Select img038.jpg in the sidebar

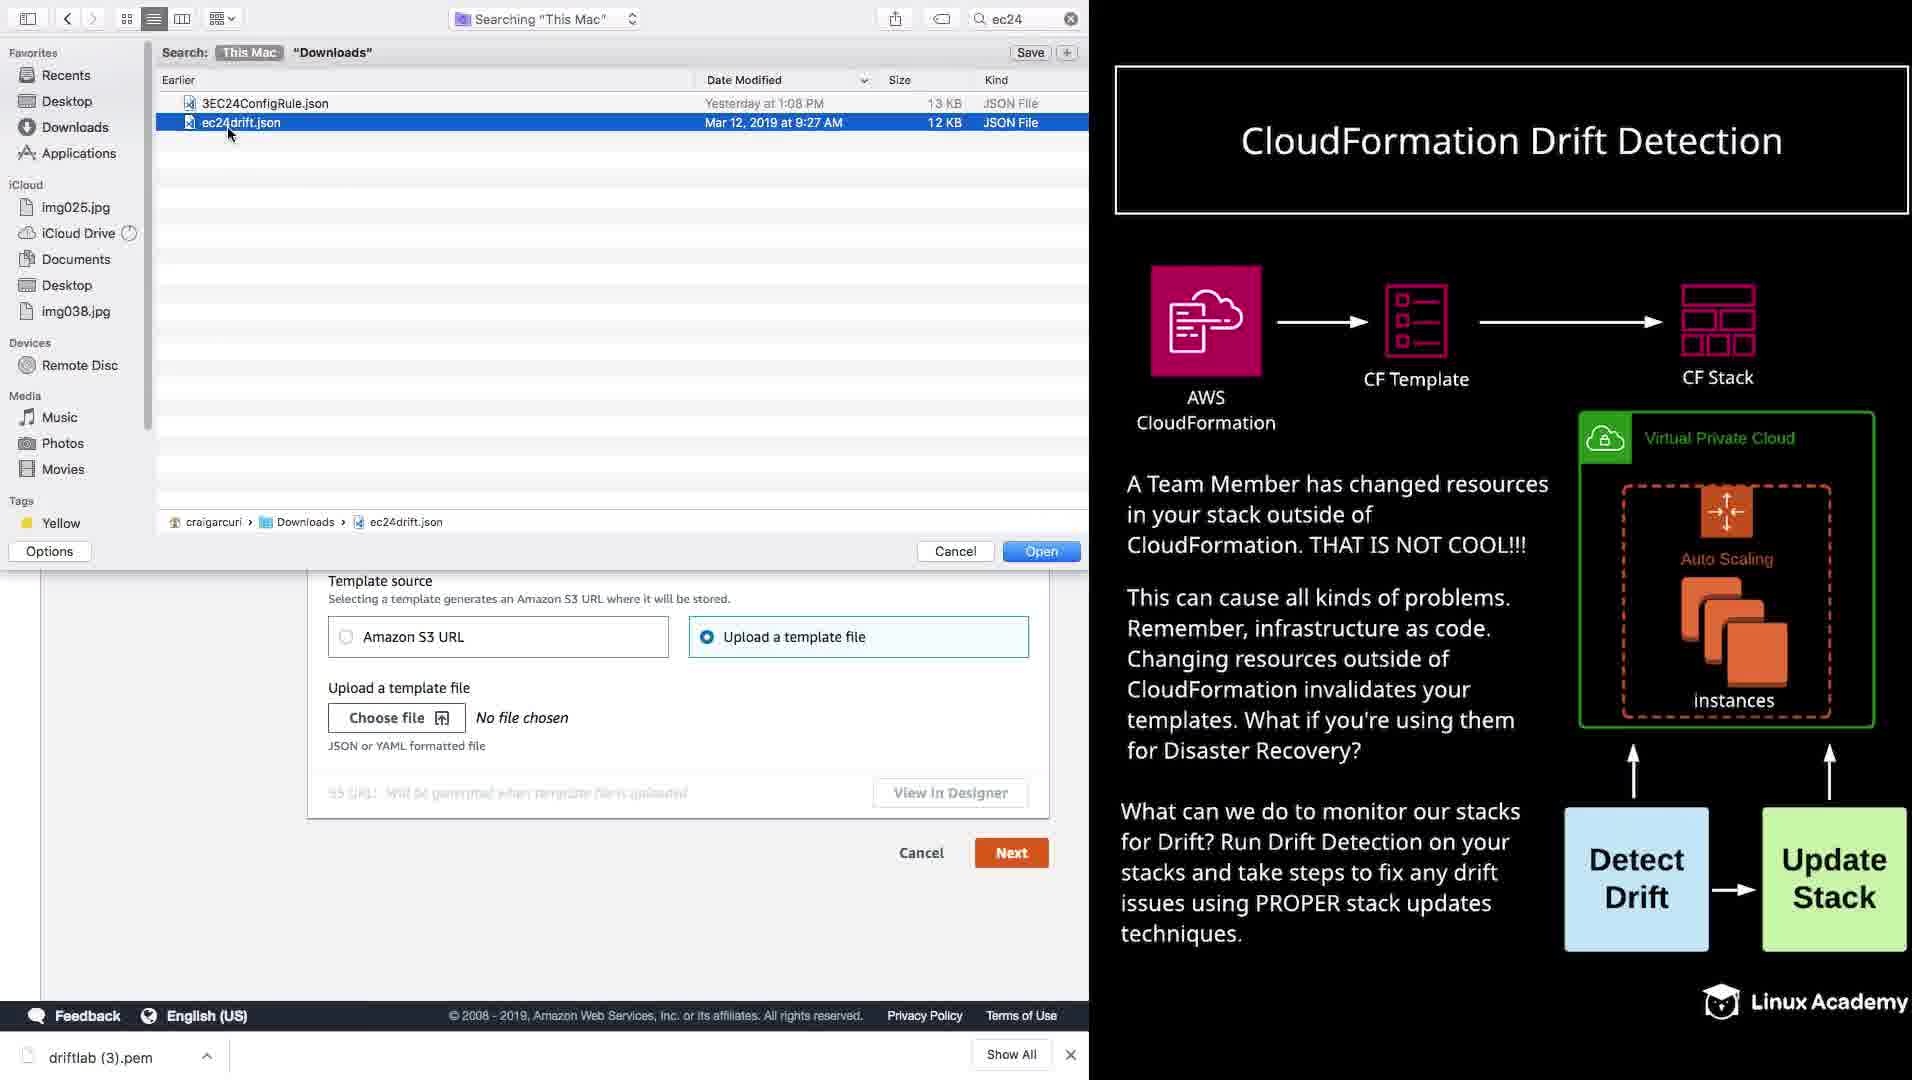click(x=76, y=311)
